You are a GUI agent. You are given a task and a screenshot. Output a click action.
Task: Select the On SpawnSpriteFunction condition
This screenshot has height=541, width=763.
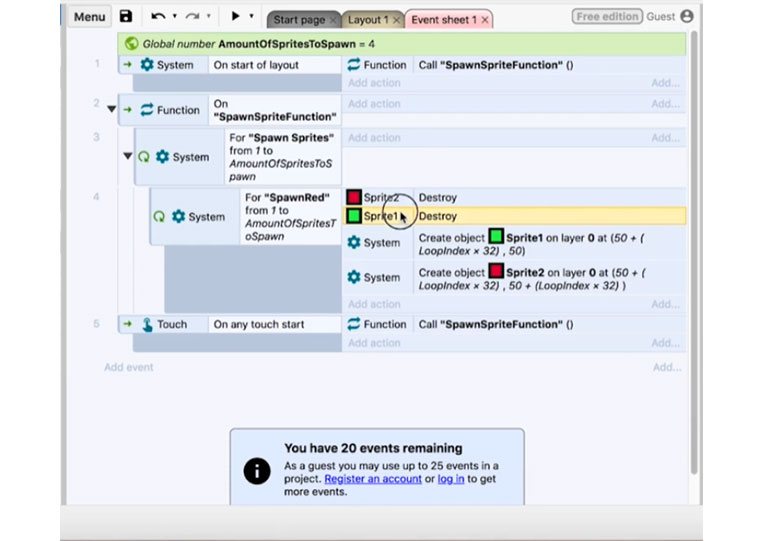[x=275, y=110]
